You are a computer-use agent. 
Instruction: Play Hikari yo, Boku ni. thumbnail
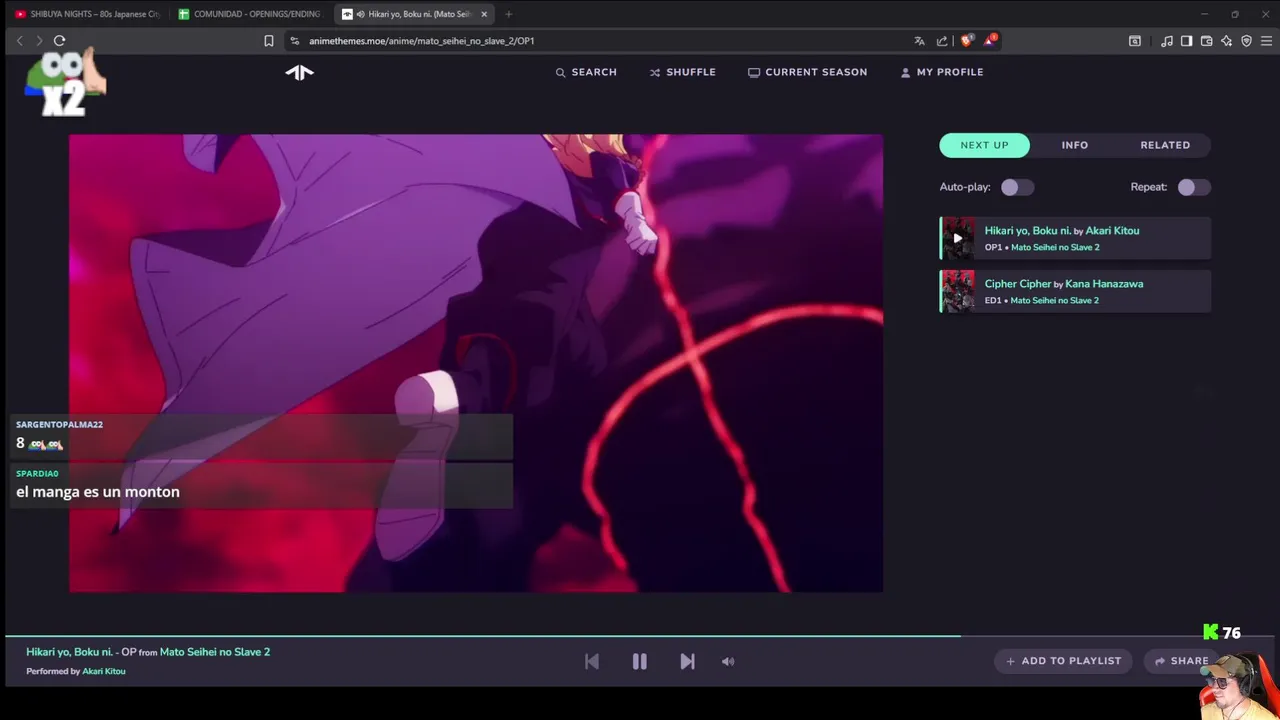click(x=958, y=238)
